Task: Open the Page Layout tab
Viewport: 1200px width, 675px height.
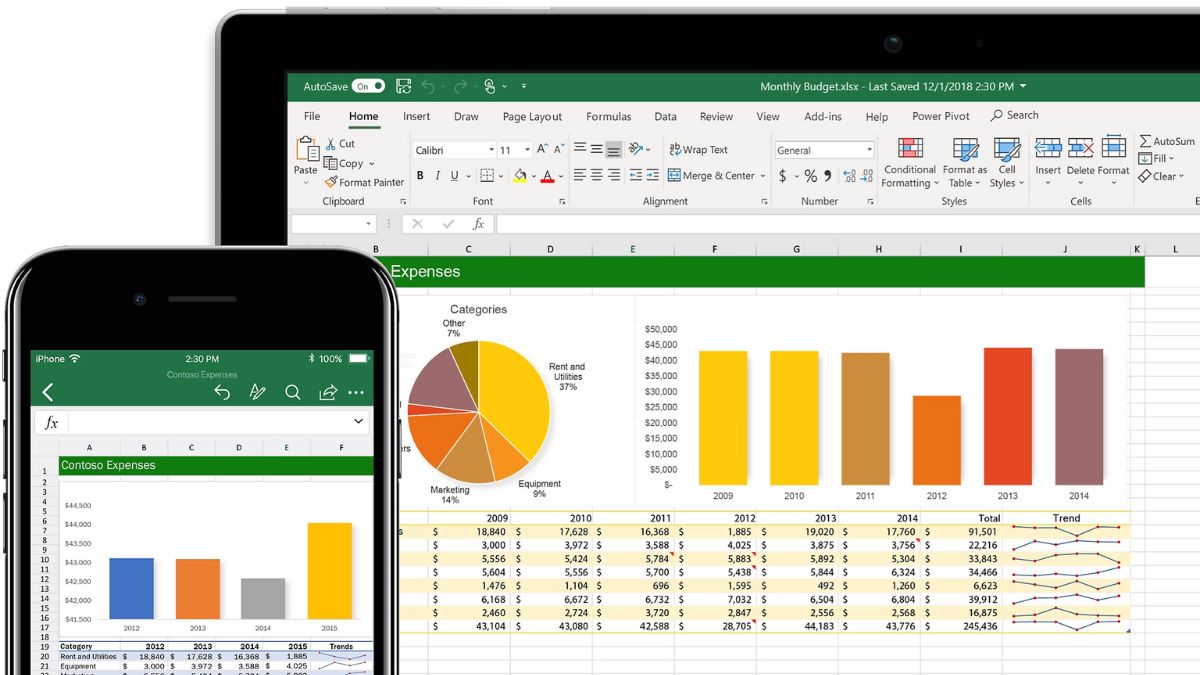Action: tap(532, 116)
